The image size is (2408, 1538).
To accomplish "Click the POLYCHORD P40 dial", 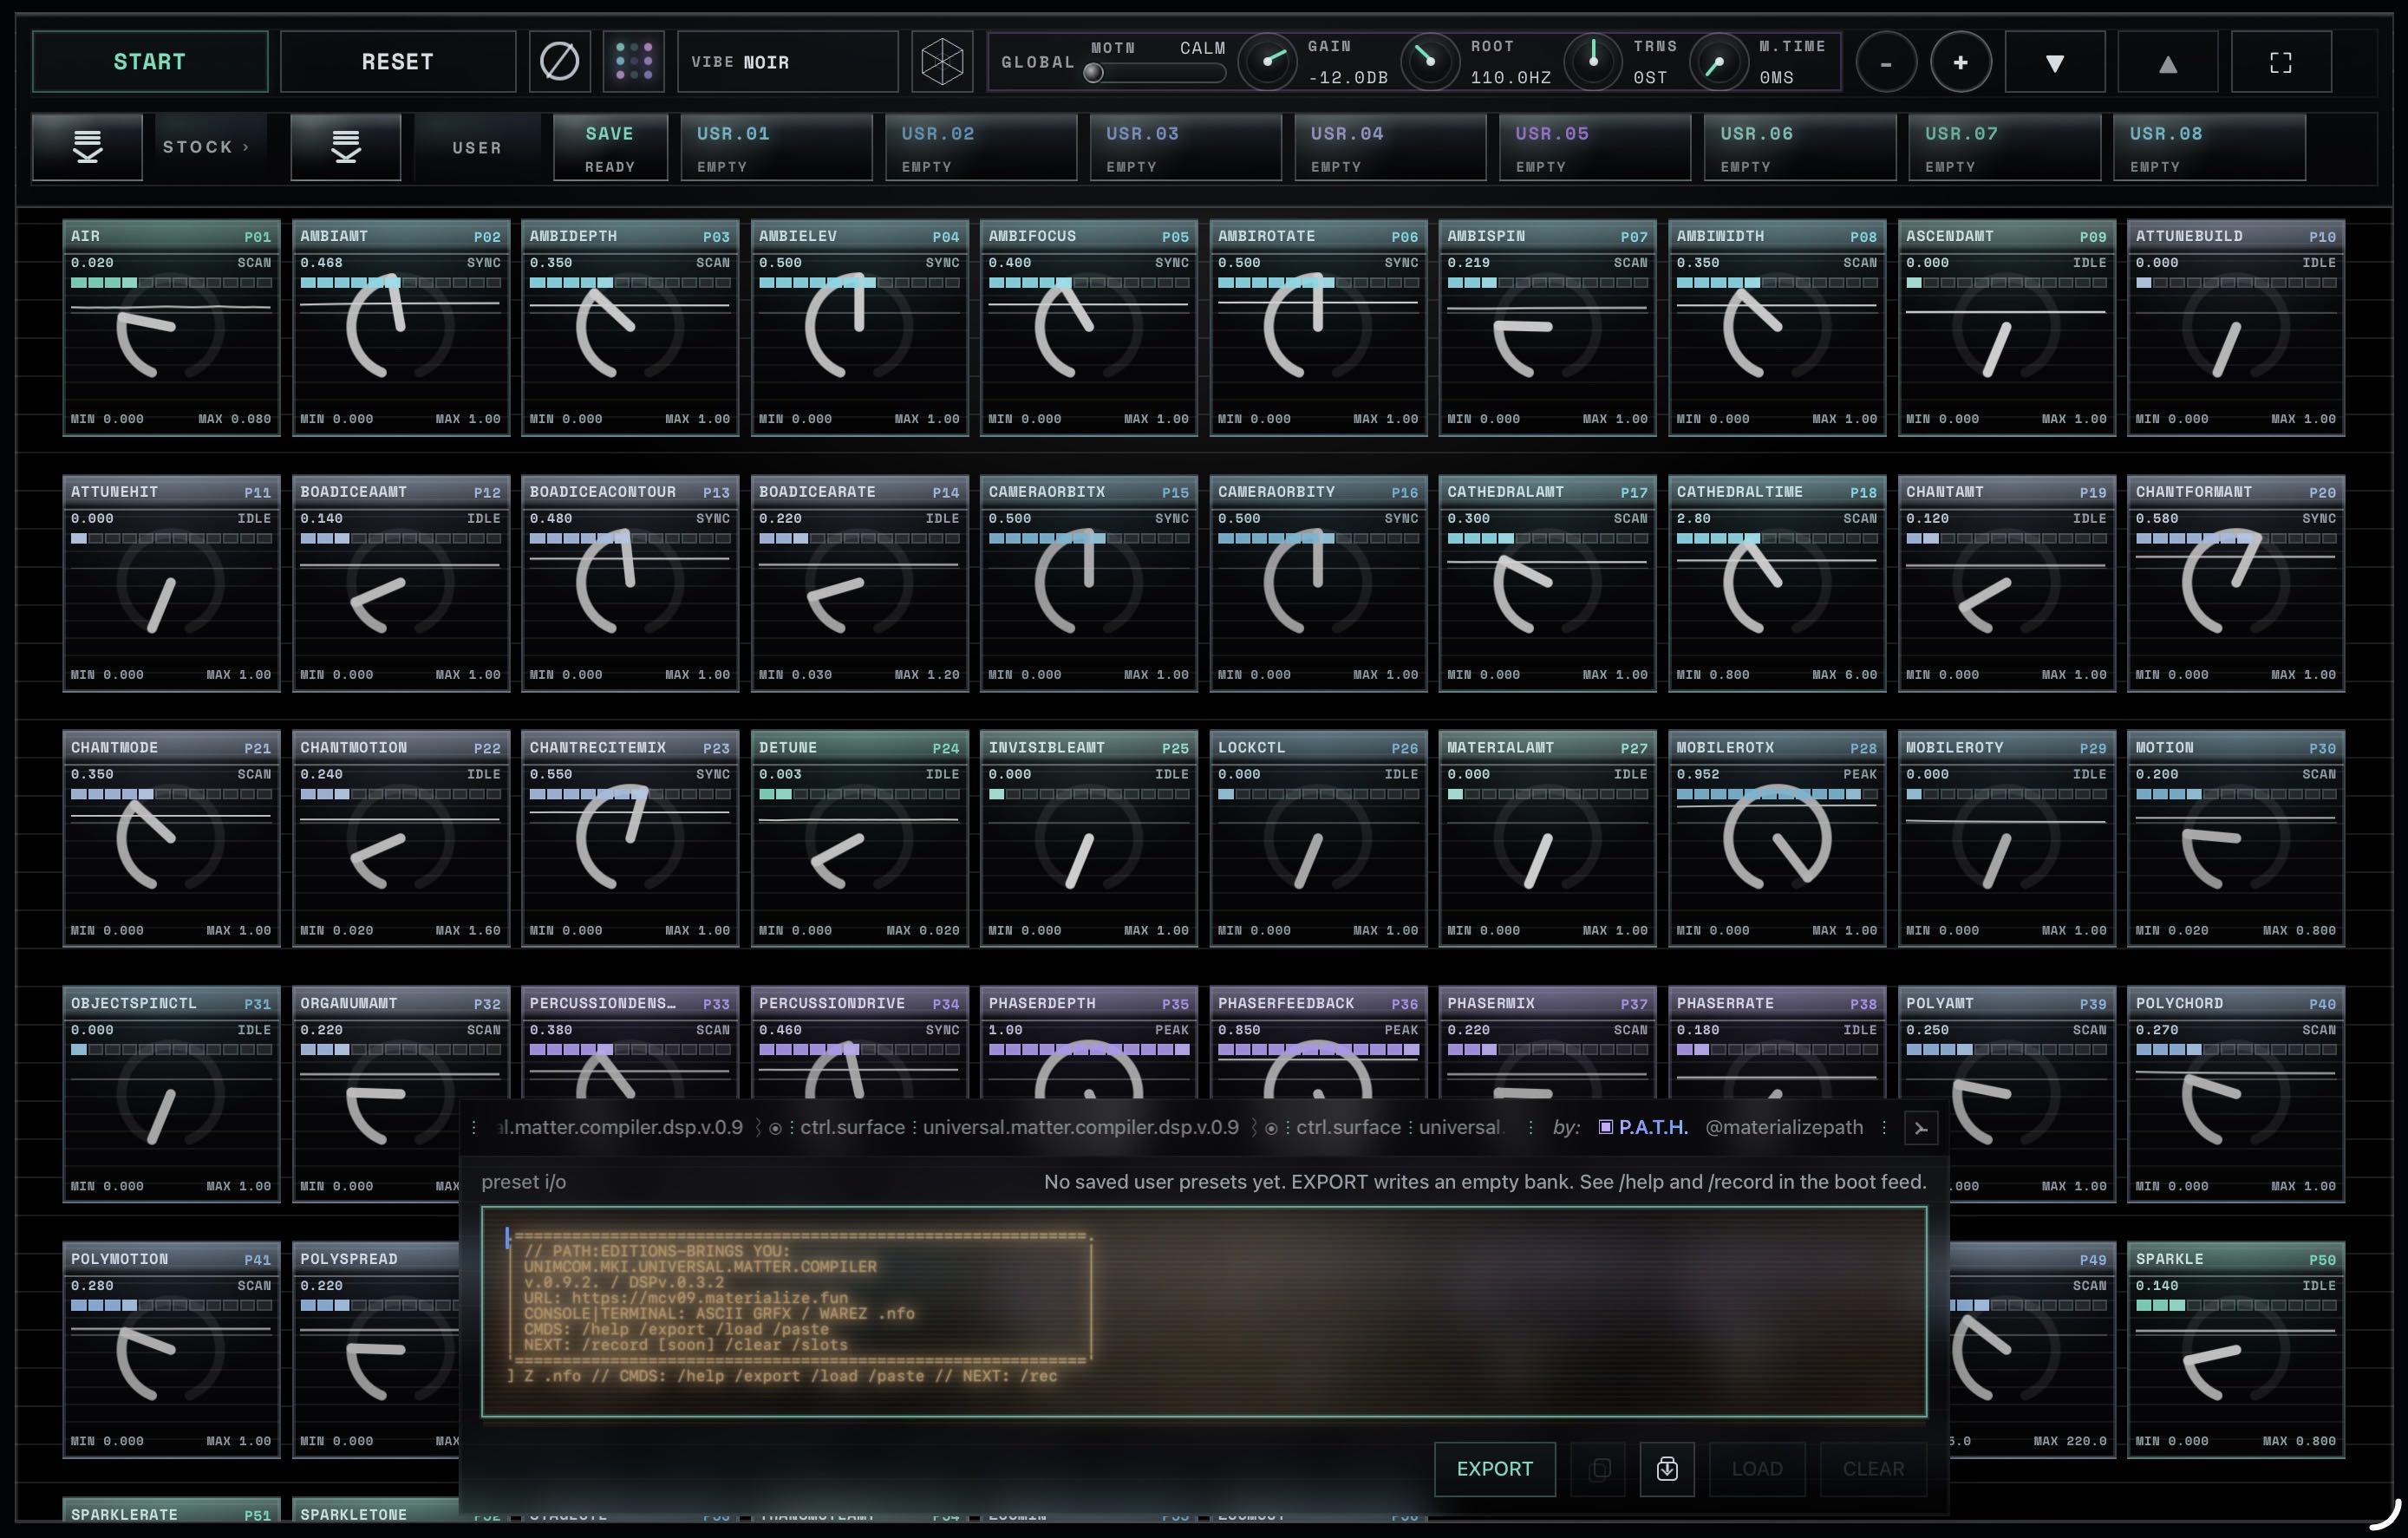I will (2236, 1095).
